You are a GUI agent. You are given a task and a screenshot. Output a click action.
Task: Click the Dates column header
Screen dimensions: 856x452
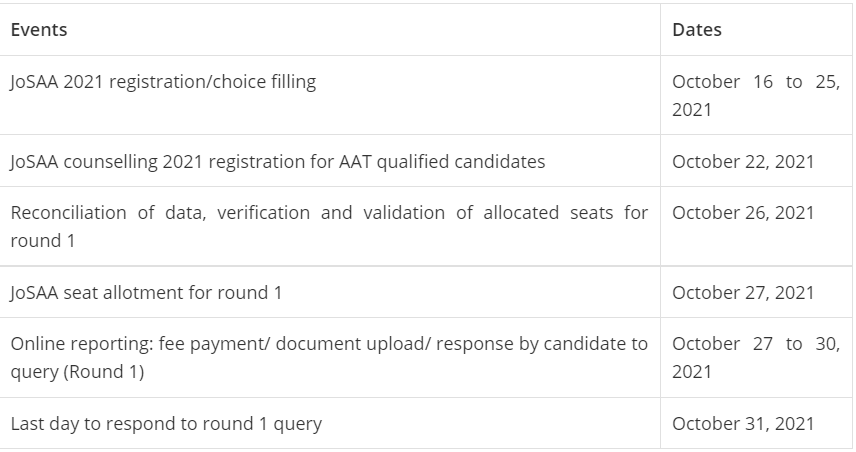click(697, 30)
